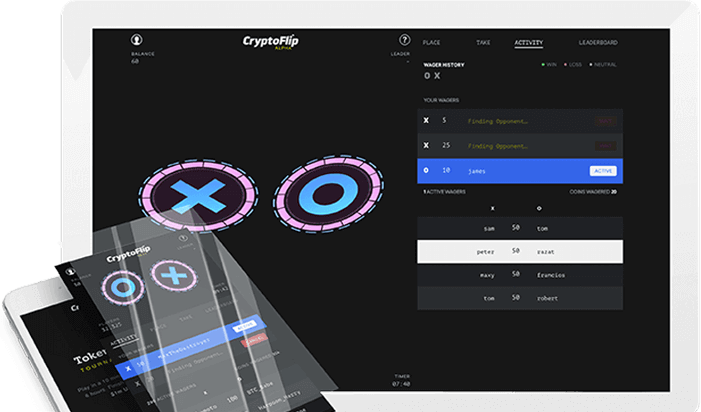Open the help question mark icon
This screenshot has height=412, width=701.
pos(404,39)
